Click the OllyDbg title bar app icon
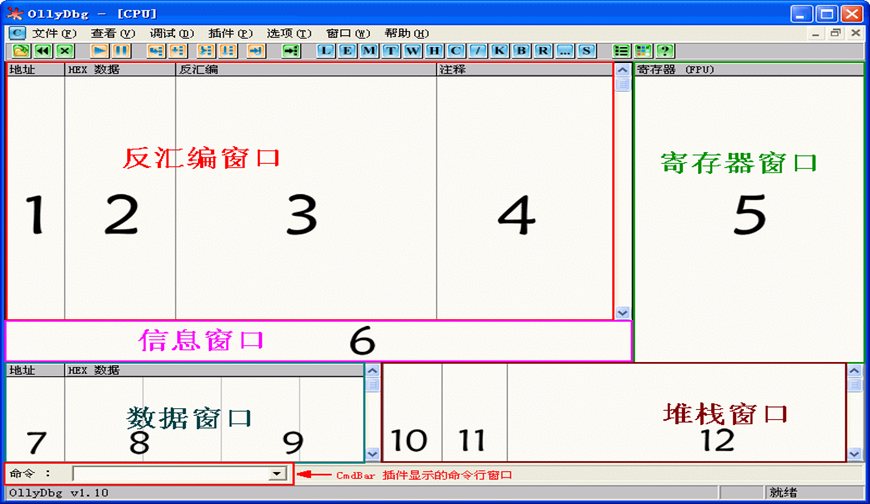Image resolution: width=870 pixels, height=504 pixels. tap(15, 13)
